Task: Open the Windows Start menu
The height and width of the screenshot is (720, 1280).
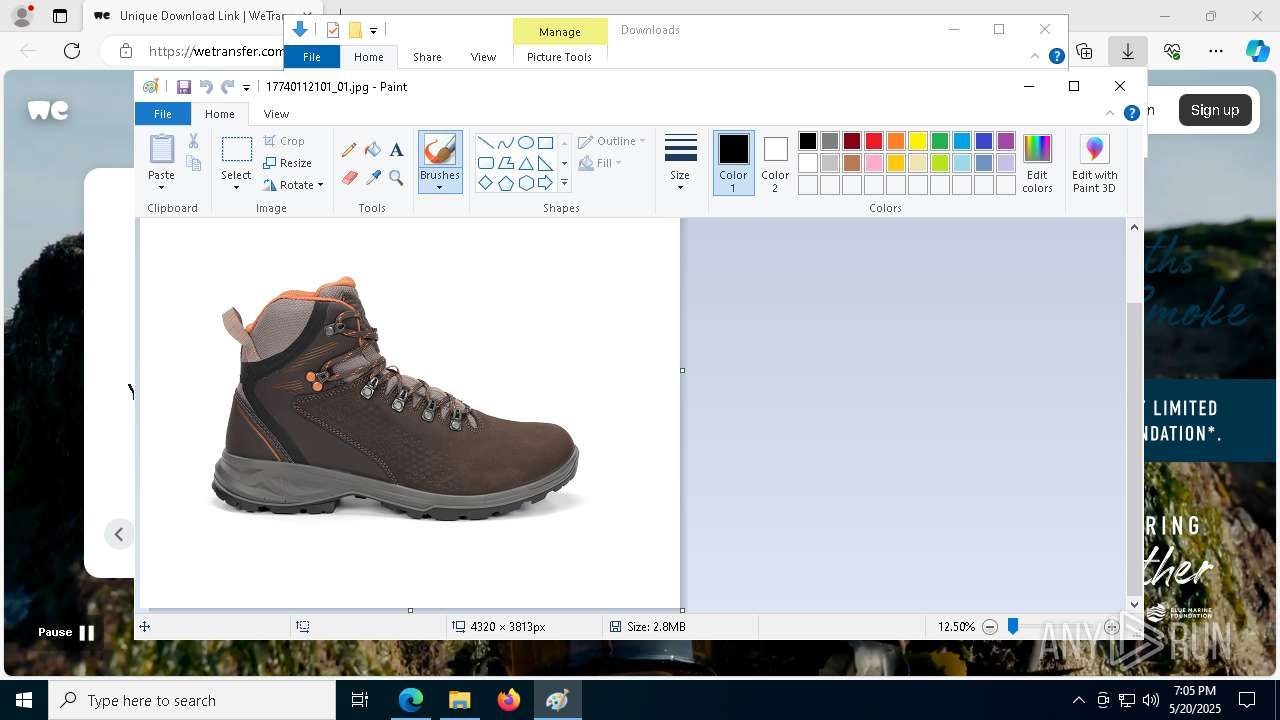Action: (24, 700)
